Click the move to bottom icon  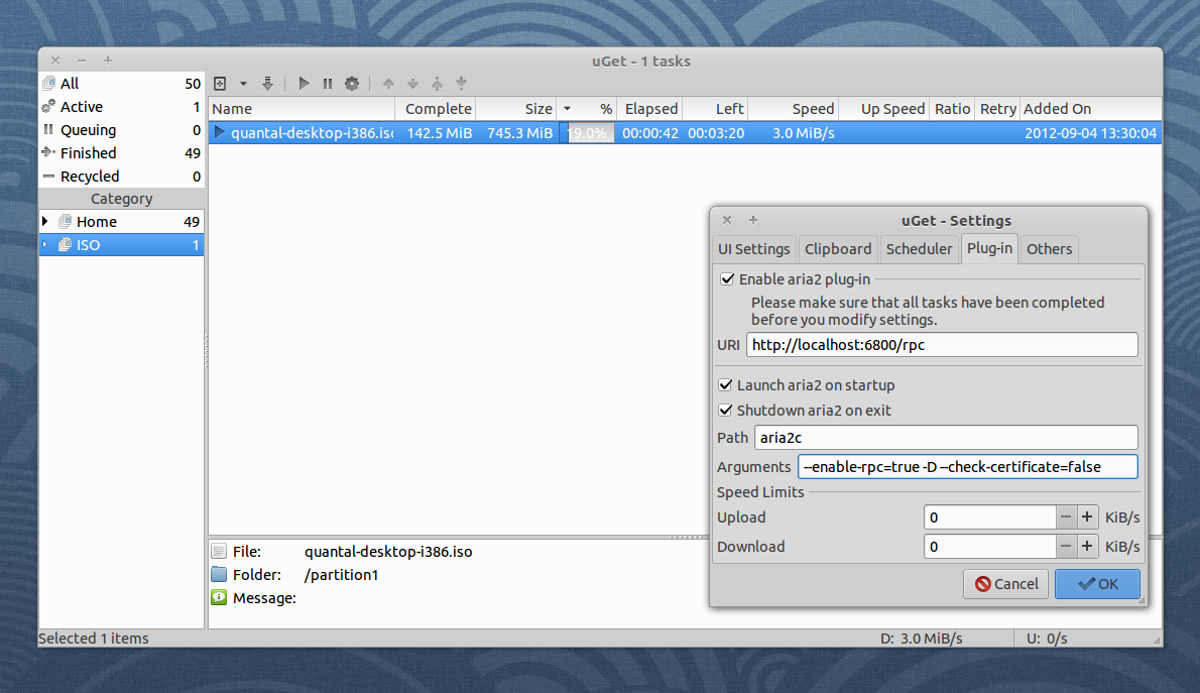pyautogui.click(x=461, y=84)
